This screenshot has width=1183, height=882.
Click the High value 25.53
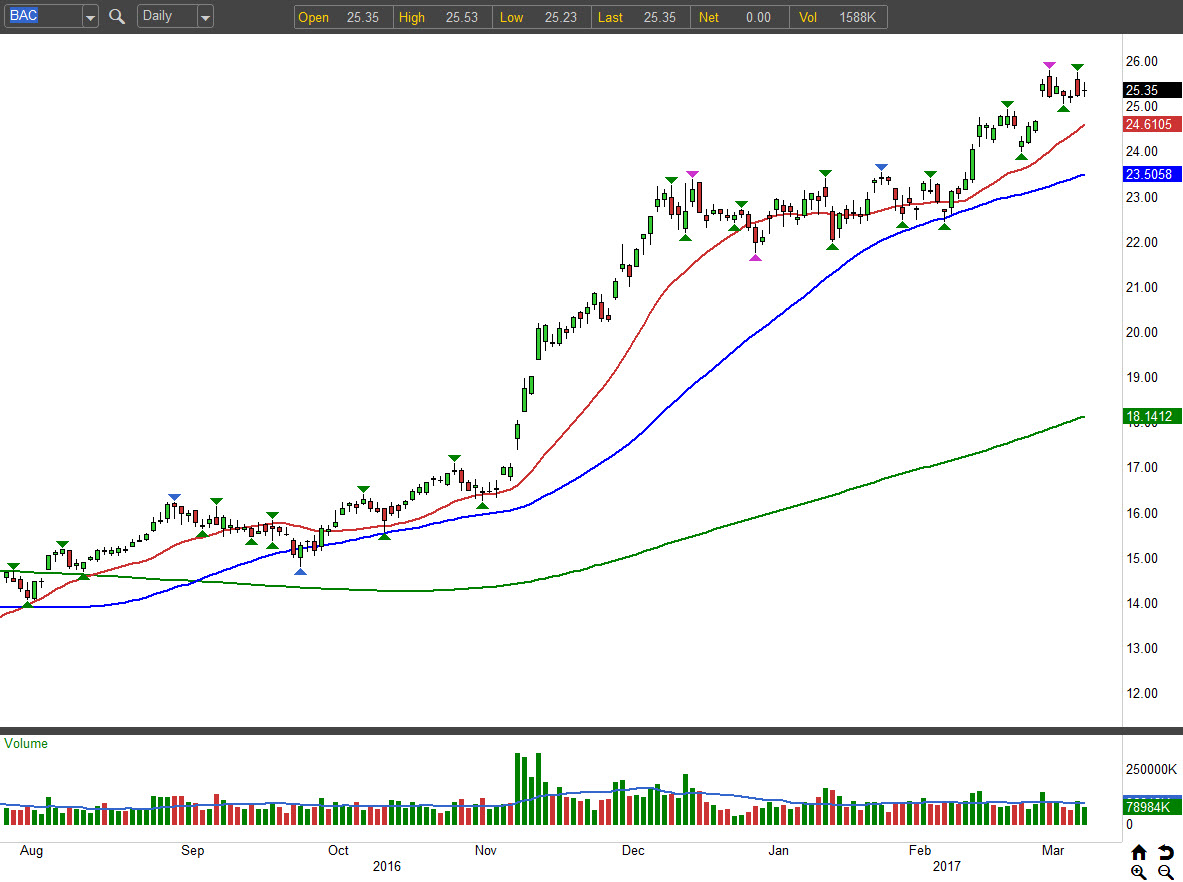click(462, 17)
